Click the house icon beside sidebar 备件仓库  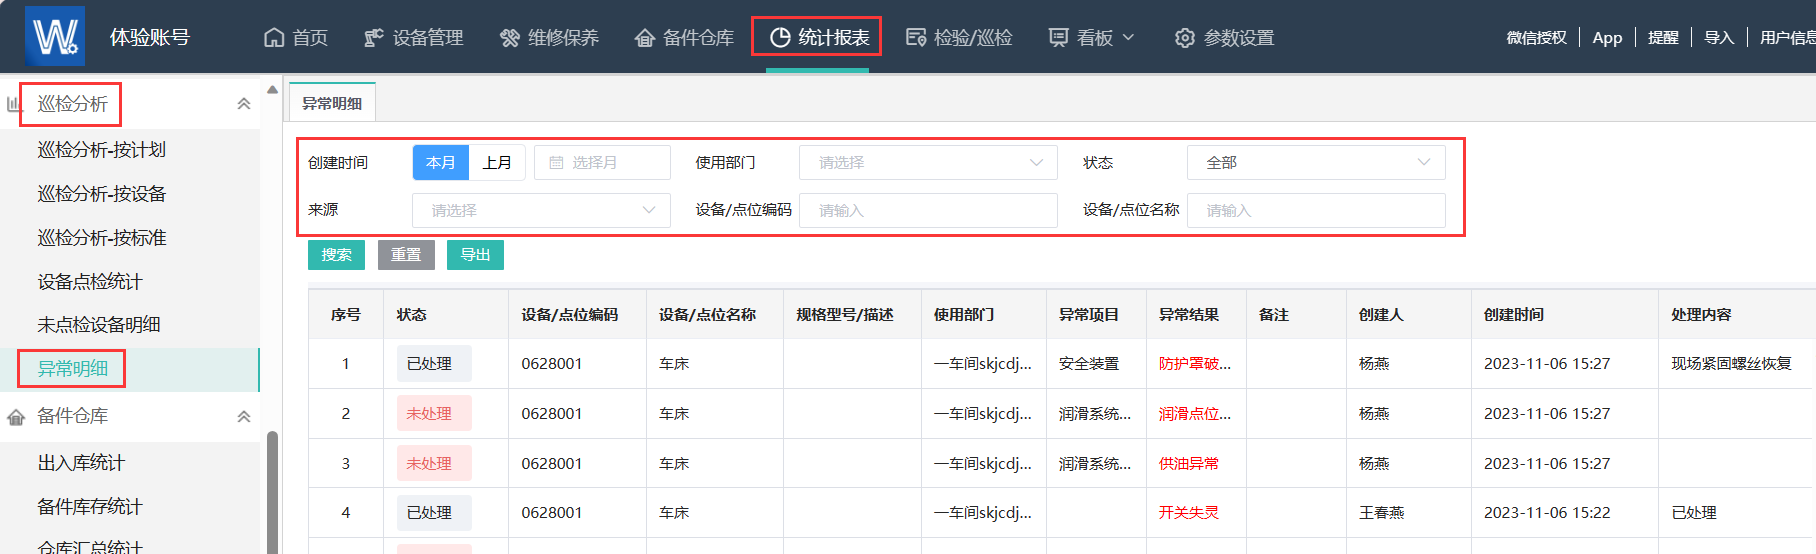[x=16, y=417]
